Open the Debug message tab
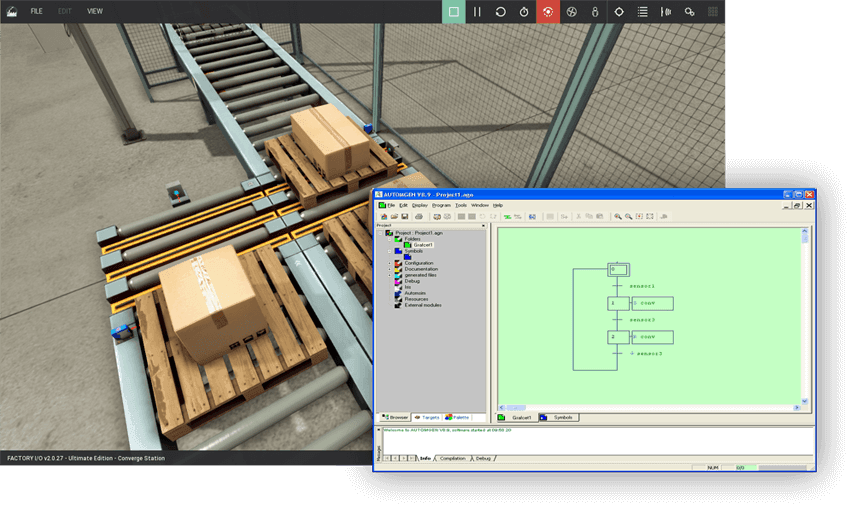The image size is (850, 509). pos(483,459)
